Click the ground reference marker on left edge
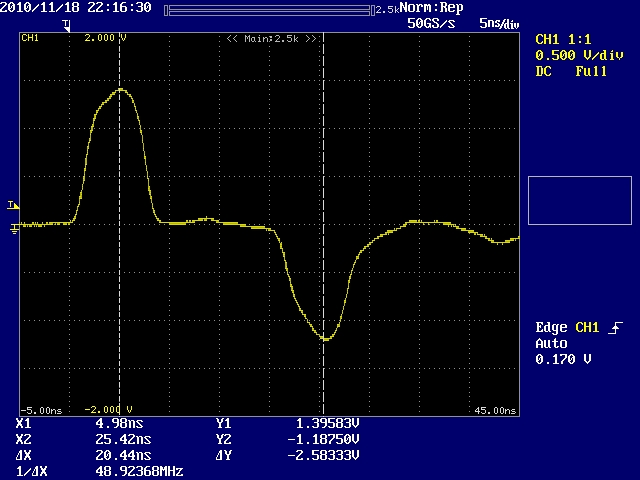Viewport: 640px width, 480px height. point(13,228)
